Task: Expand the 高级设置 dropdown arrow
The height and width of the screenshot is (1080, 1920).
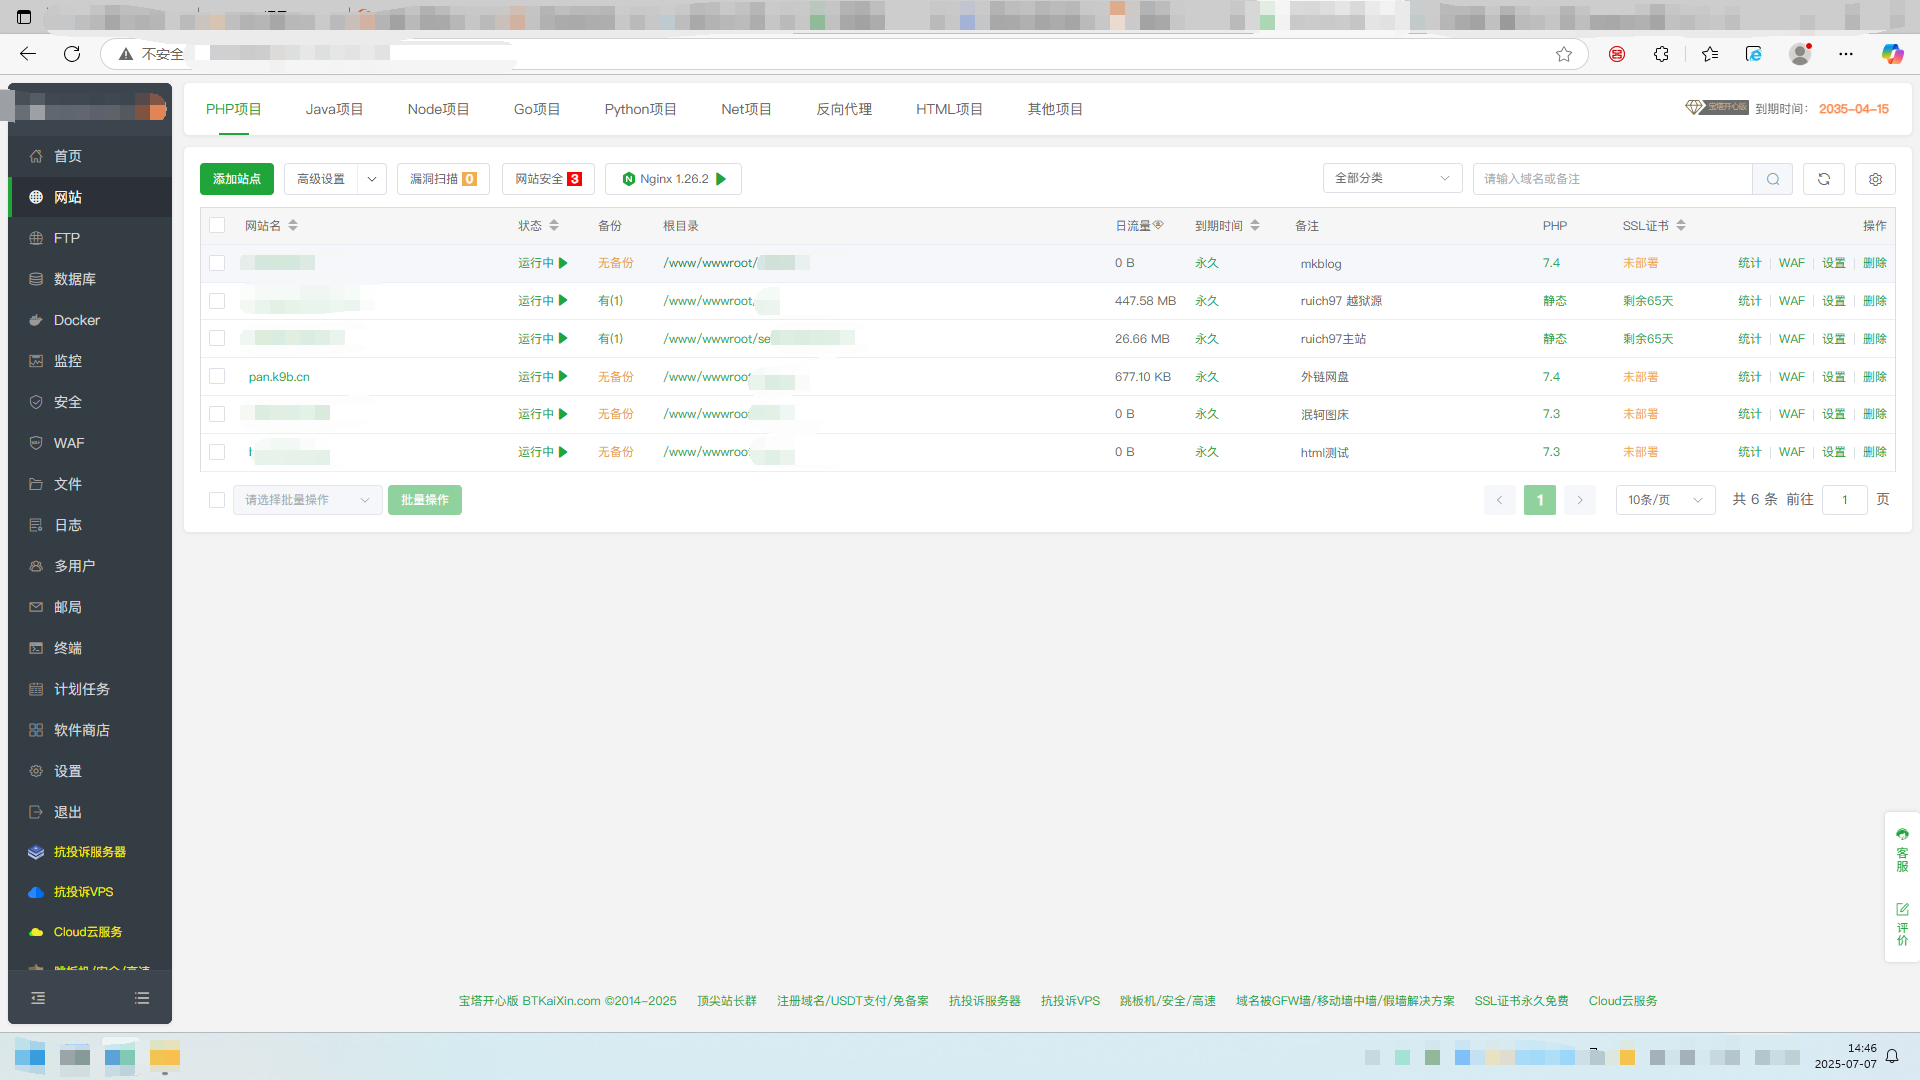Action: [372, 179]
